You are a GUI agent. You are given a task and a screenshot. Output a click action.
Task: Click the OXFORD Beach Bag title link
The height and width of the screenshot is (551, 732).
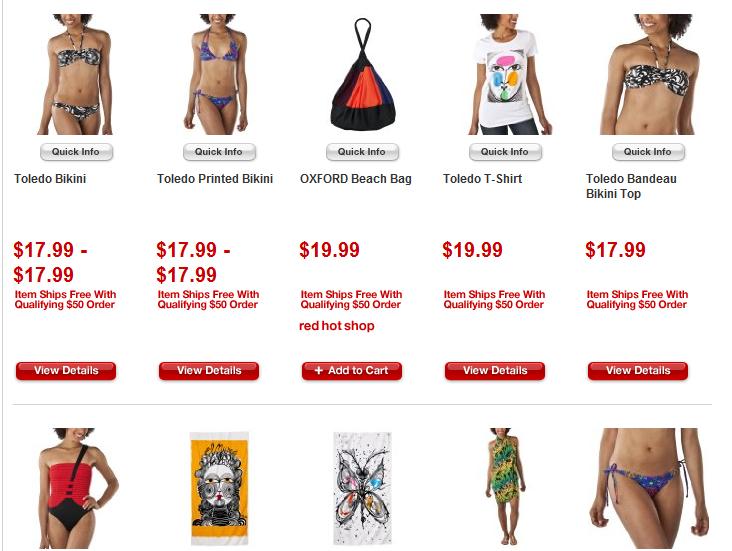coord(356,179)
